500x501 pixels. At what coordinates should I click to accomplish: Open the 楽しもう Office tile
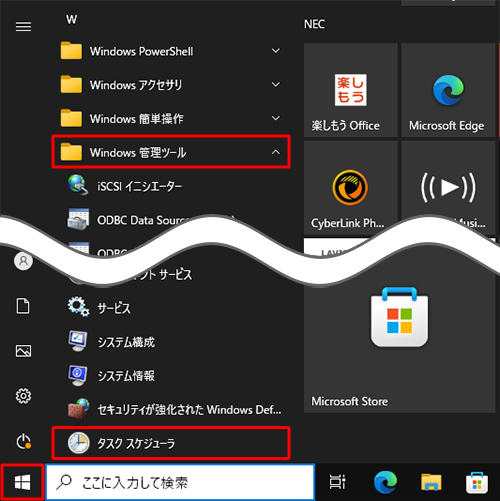pyautogui.click(x=351, y=90)
